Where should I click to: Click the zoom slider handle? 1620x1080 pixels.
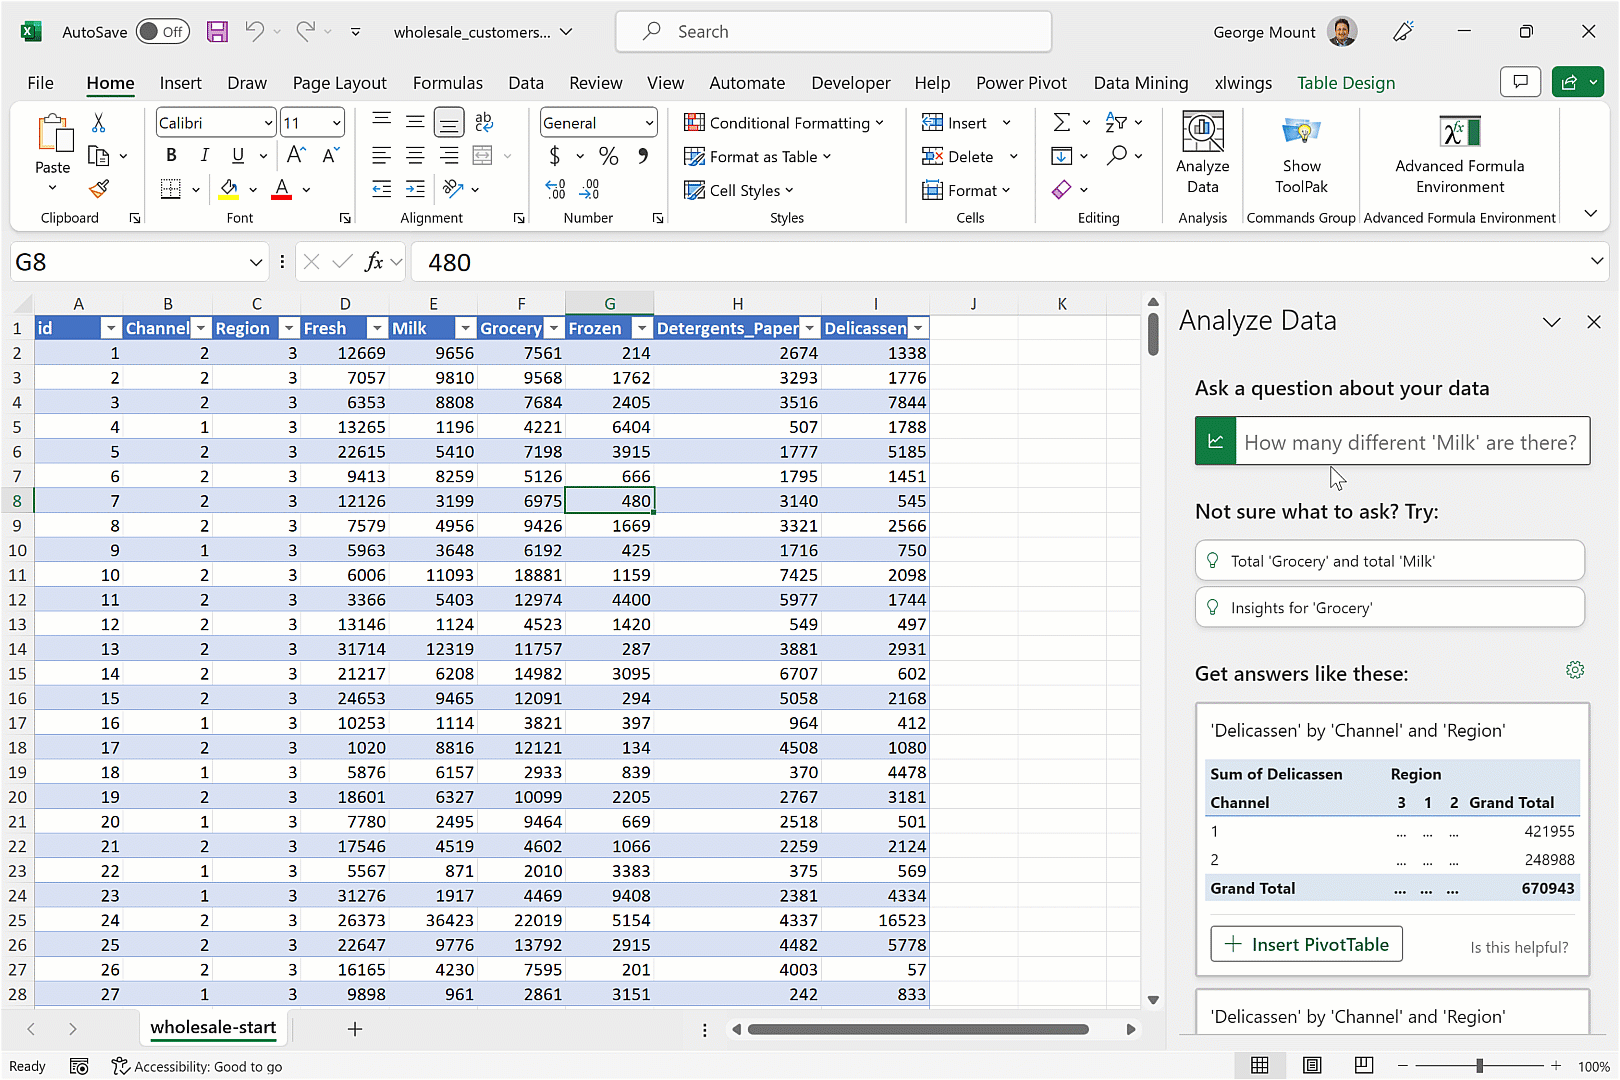[x=1479, y=1066]
